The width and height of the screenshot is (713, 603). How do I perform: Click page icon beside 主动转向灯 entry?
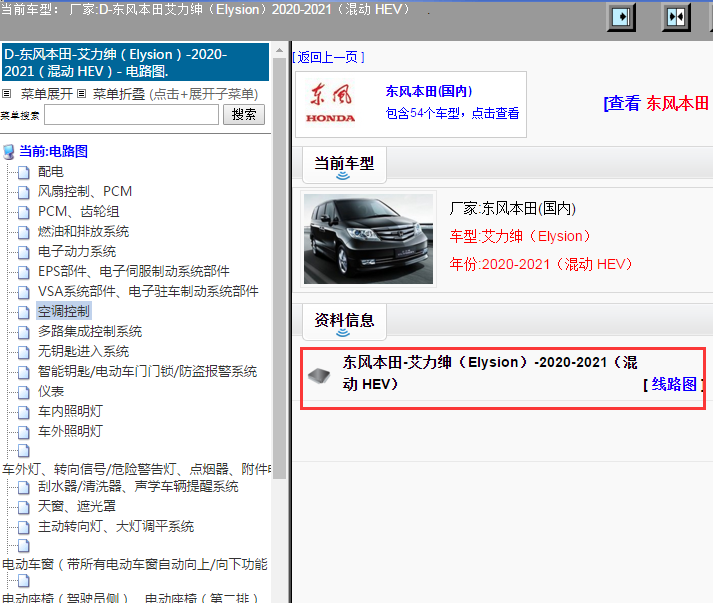click(x=24, y=527)
